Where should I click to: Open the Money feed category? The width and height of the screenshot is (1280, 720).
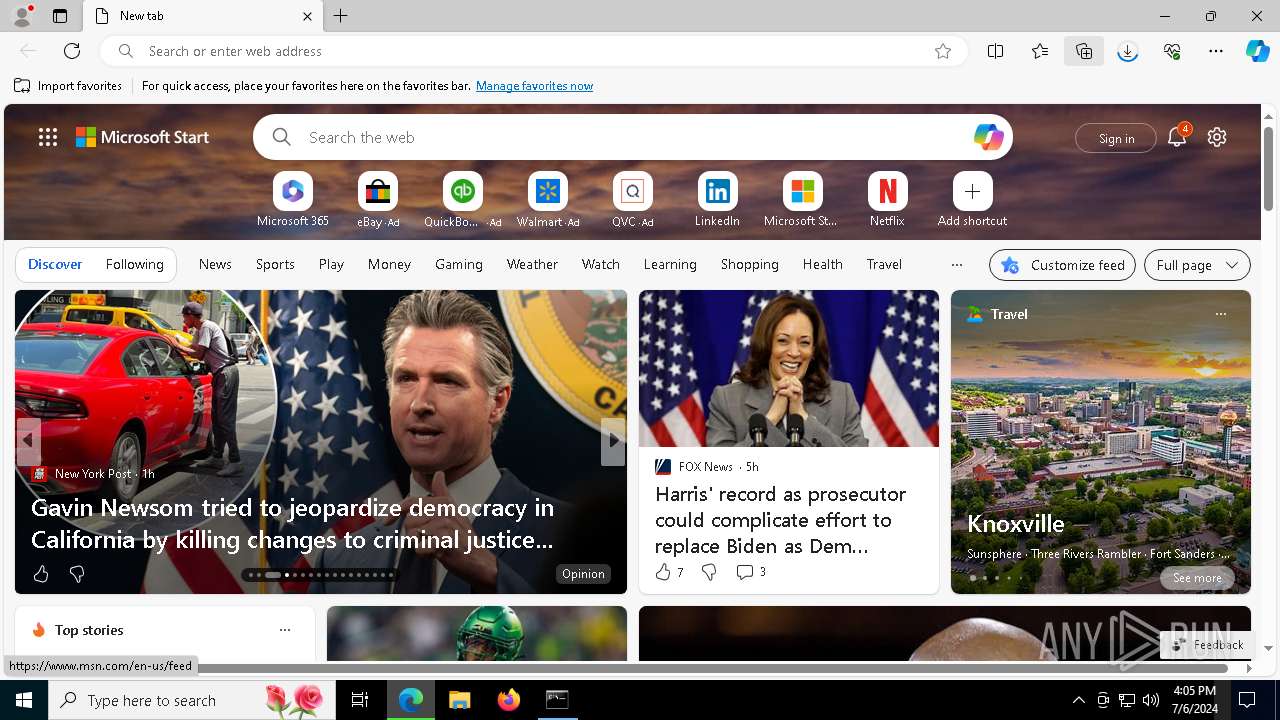coord(389,264)
